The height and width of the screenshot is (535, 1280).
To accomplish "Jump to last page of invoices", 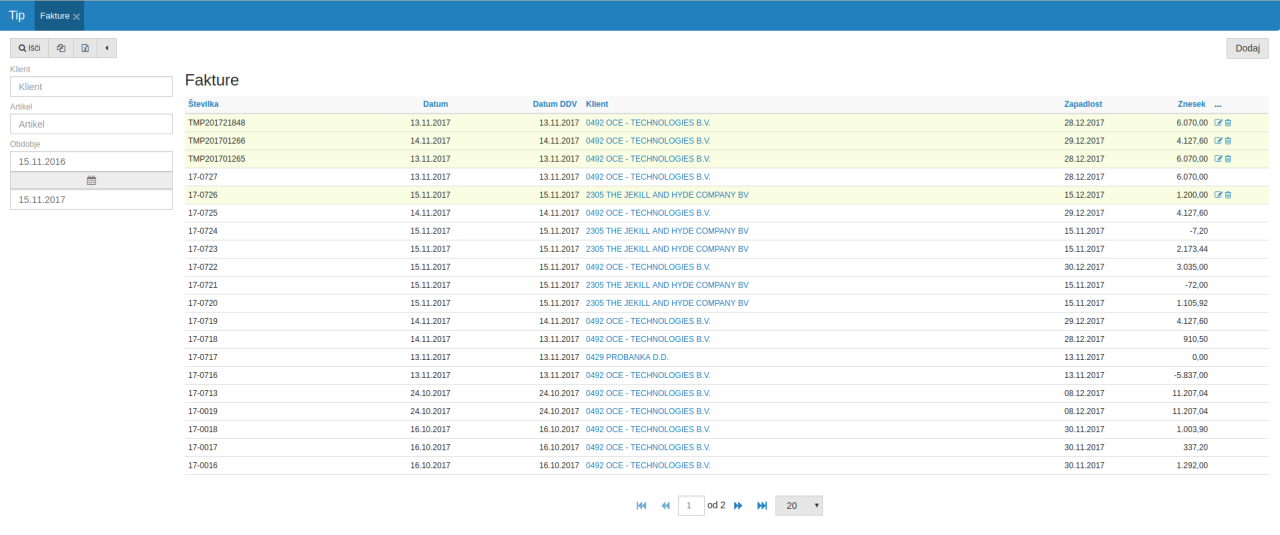I will pyautogui.click(x=762, y=506).
